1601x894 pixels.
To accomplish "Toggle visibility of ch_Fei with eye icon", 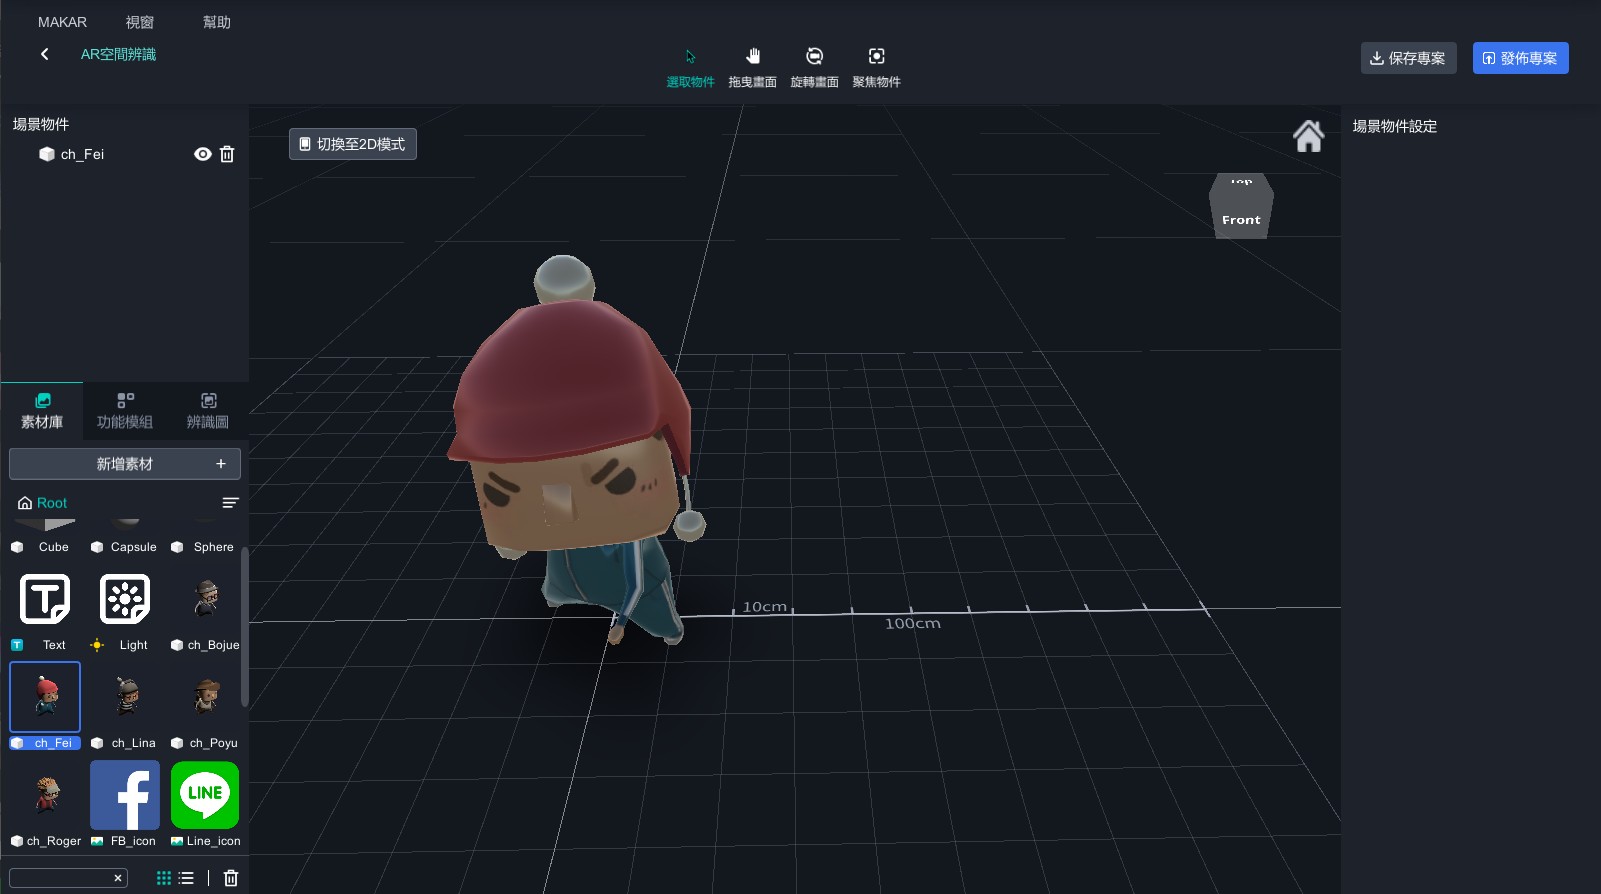I will (202, 154).
